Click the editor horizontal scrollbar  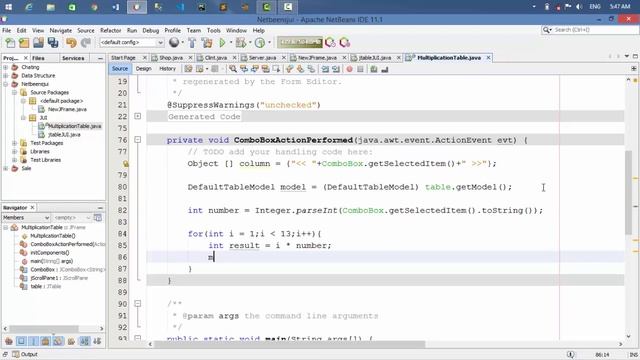tap(290, 344)
